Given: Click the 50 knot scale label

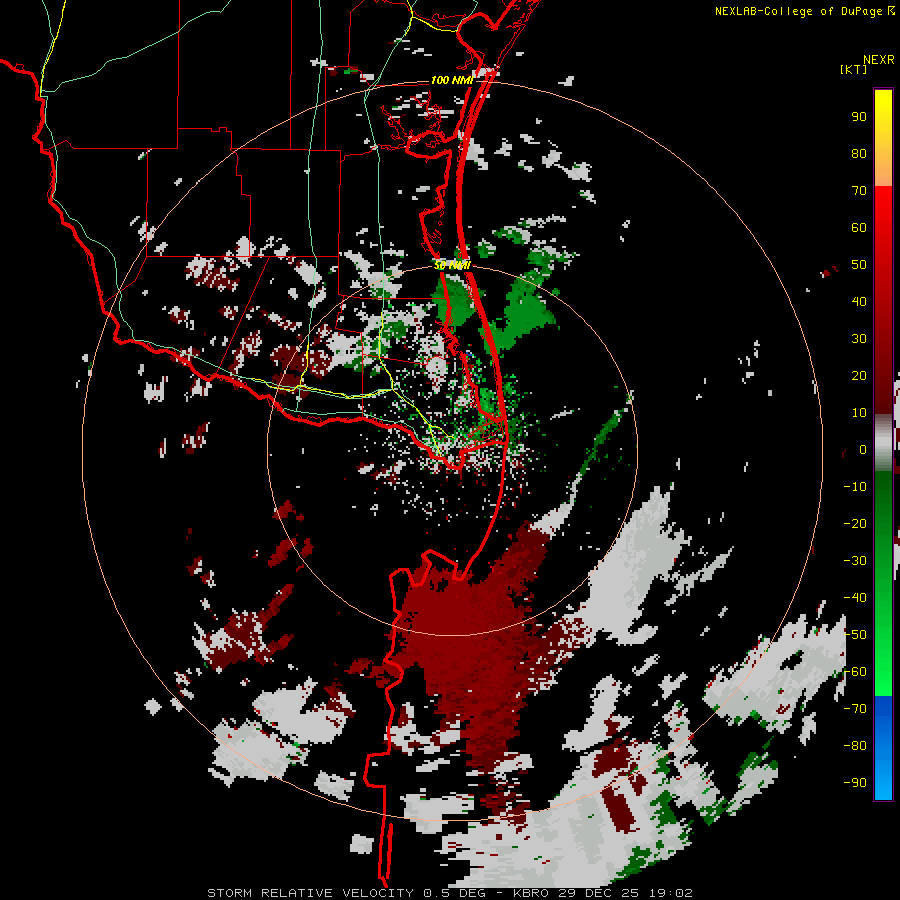Looking at the screenshot, I should 859,265.
